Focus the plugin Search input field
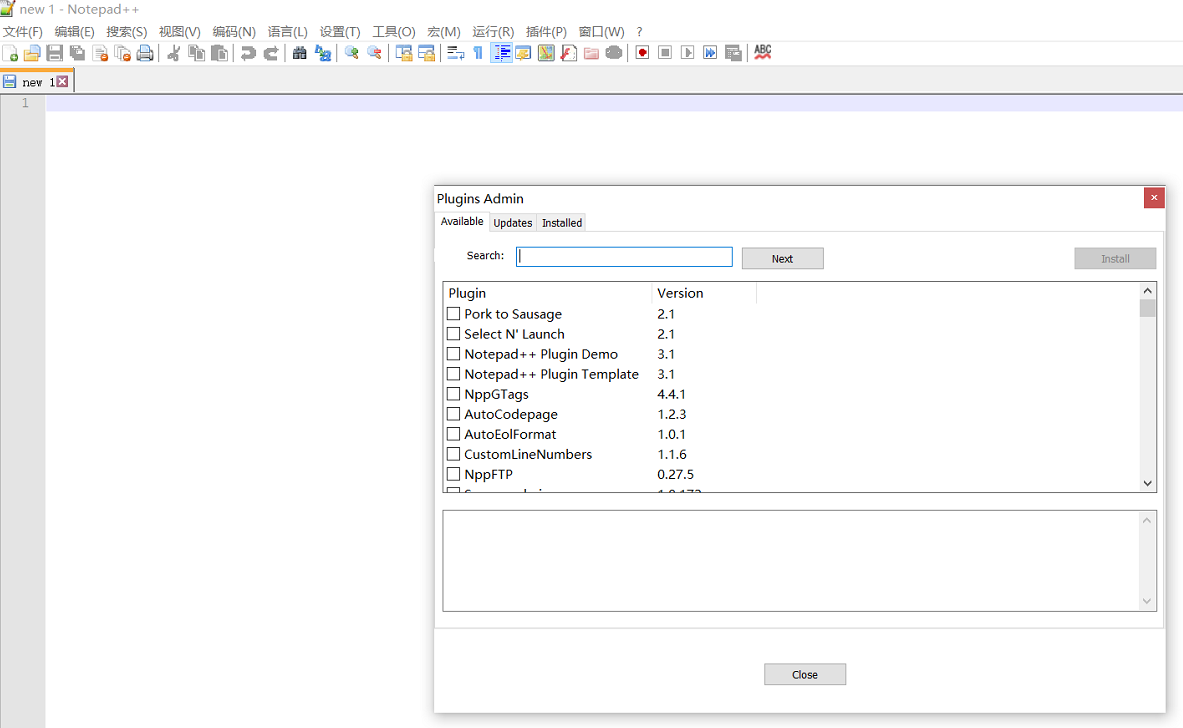The height and width of the screenshot is (728, 1183). point(624,257)
